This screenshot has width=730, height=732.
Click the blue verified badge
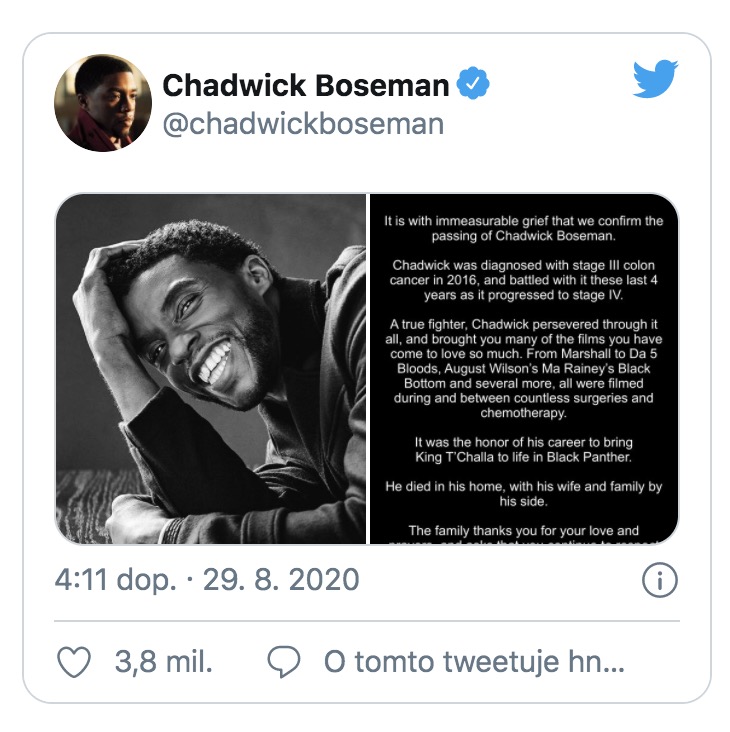click(x=472, y=83)
